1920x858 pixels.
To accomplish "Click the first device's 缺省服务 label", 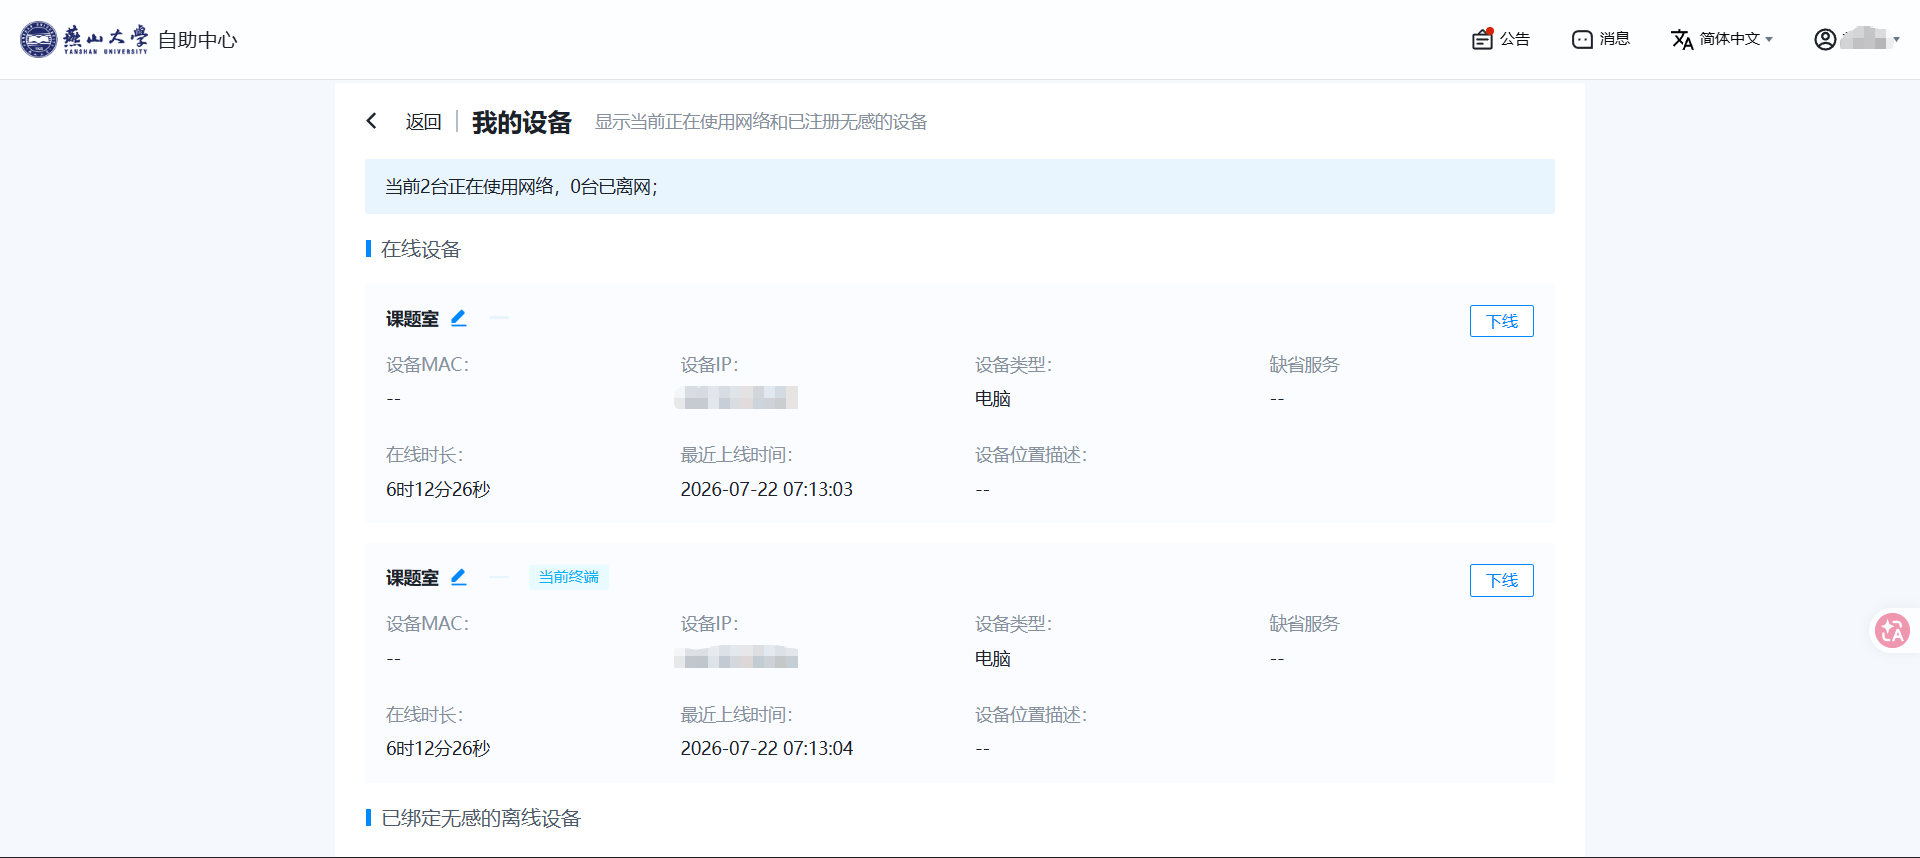I will point(1304,364).
